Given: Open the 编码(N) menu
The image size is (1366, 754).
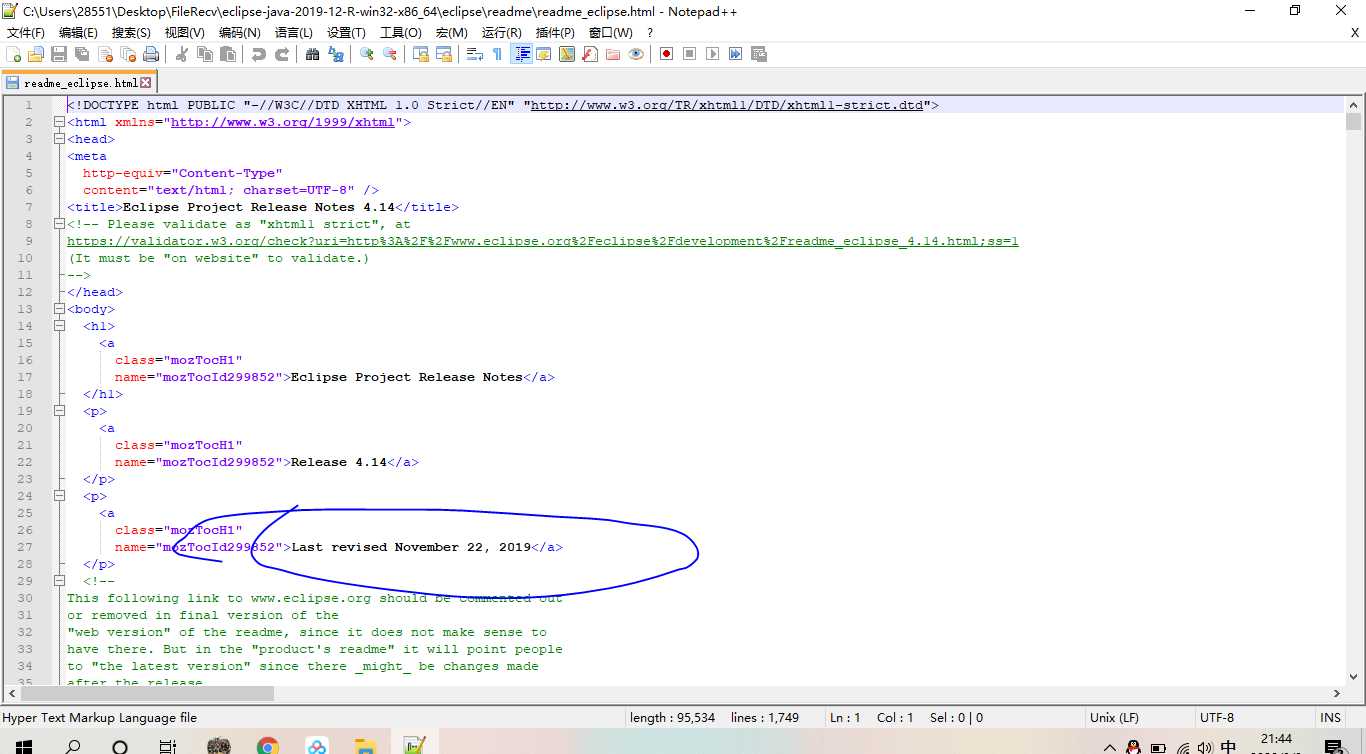Looking at the screenshot, I should [239, 33].
